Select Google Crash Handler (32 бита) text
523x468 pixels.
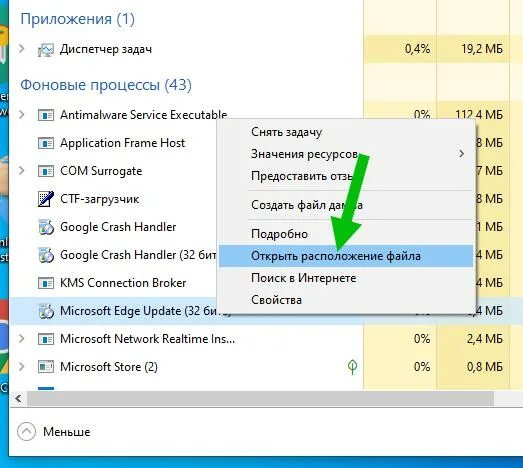pos(138,255)
